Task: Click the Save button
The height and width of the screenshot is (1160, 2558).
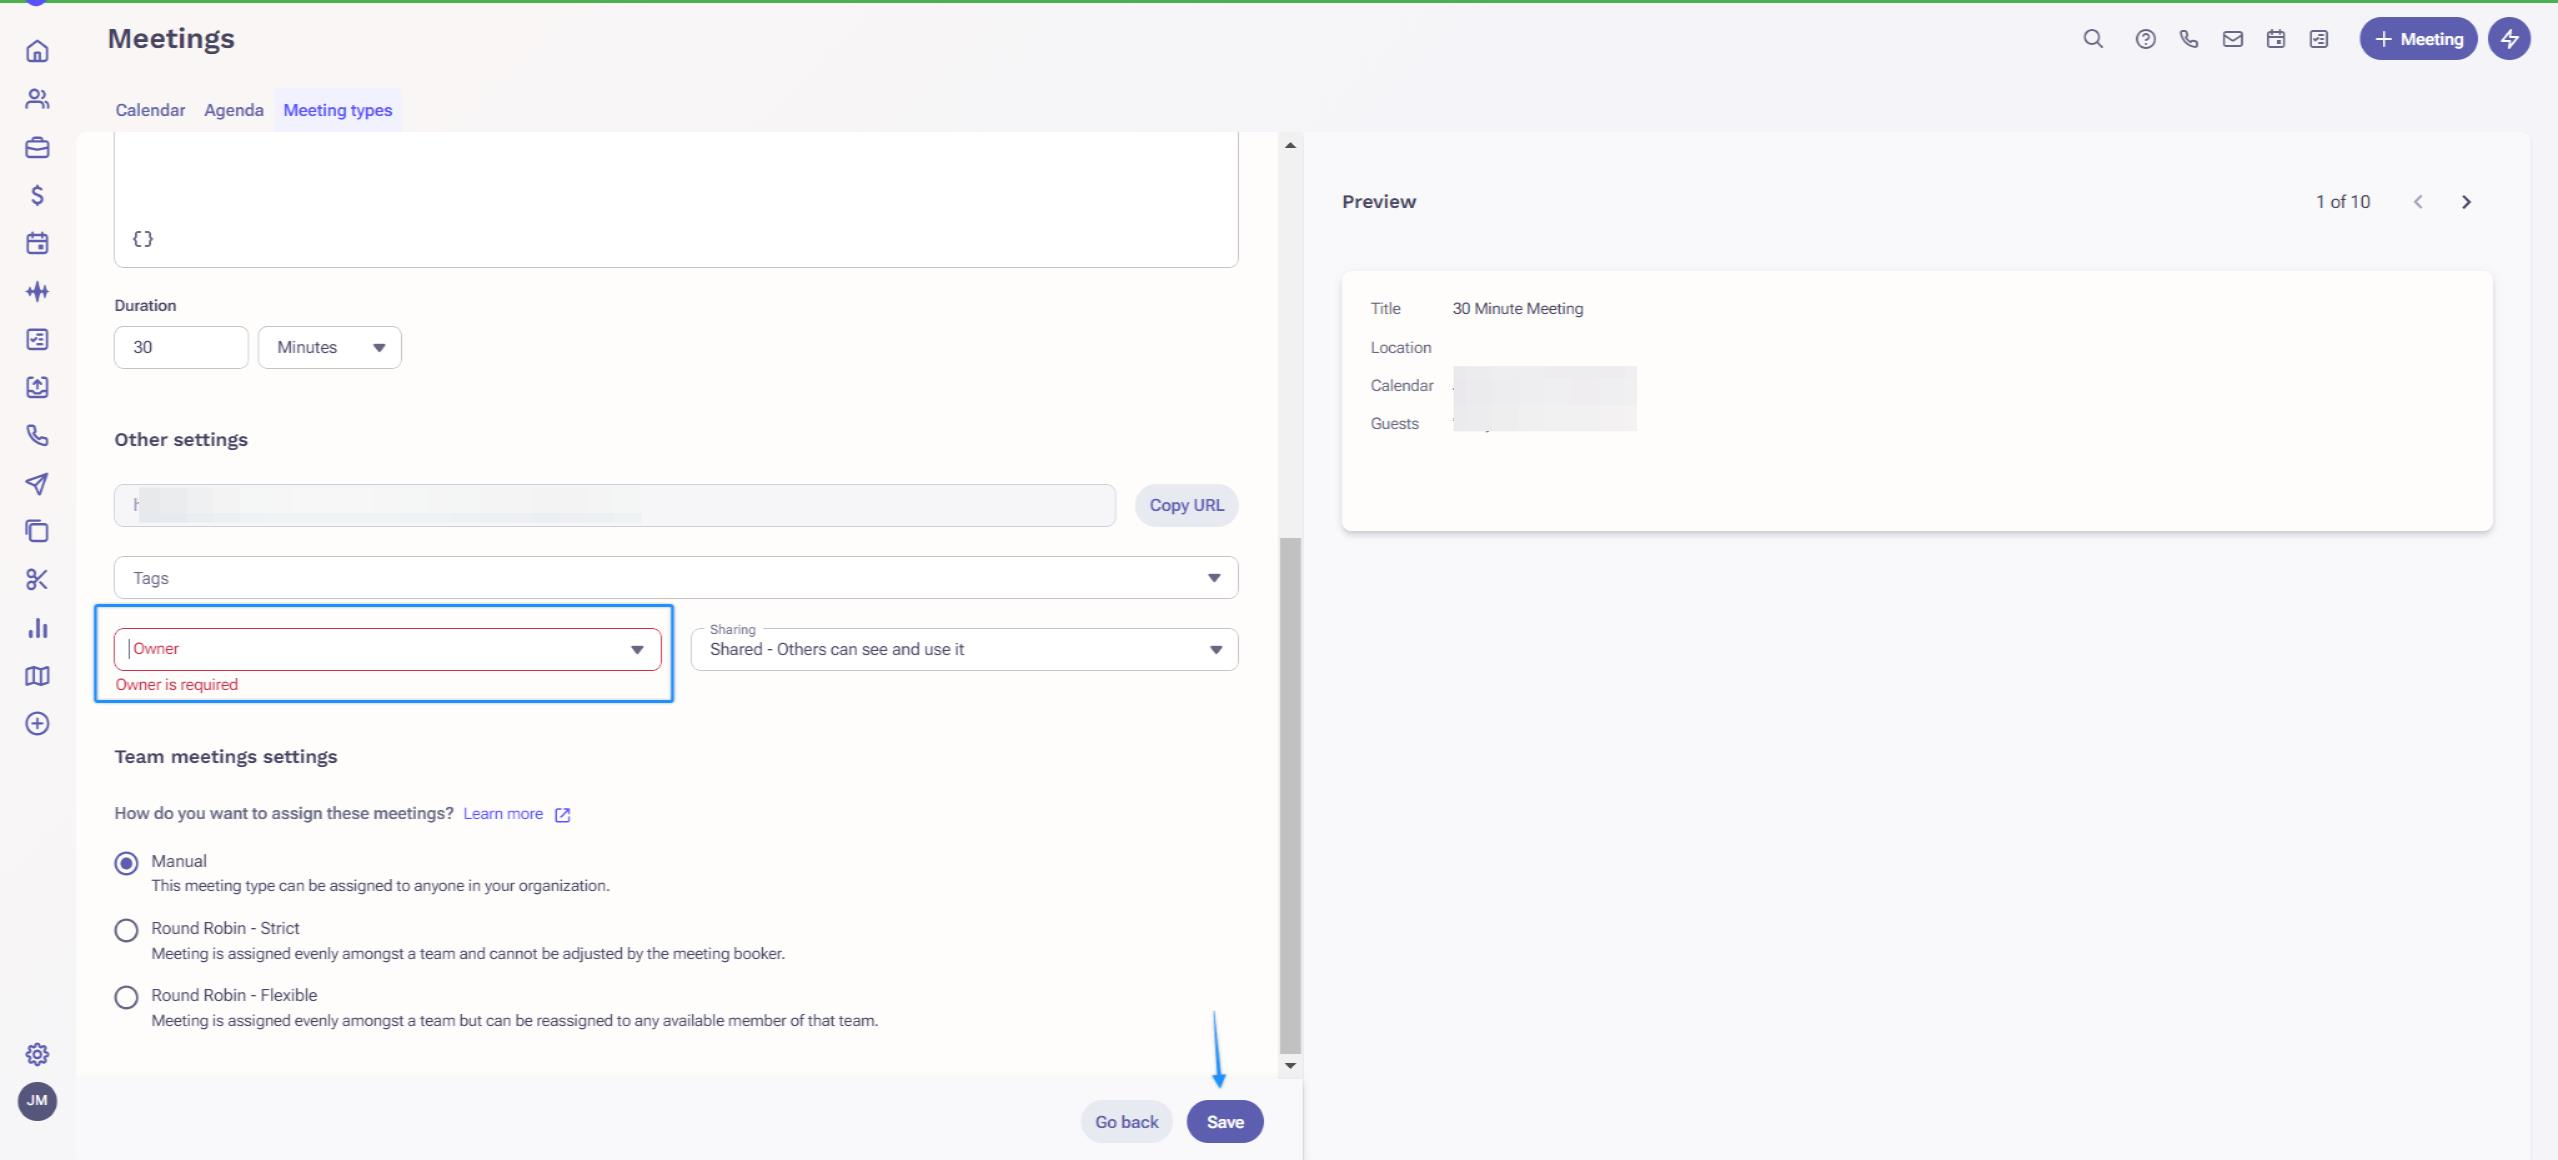Action: click(x=1224, y=1122)
